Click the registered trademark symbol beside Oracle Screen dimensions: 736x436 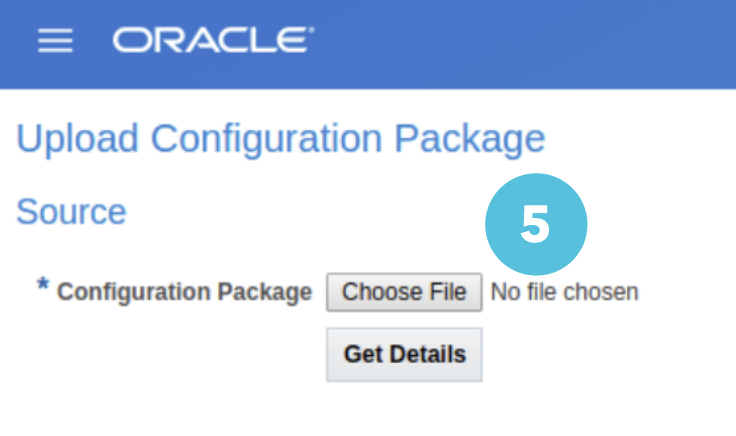311,30
